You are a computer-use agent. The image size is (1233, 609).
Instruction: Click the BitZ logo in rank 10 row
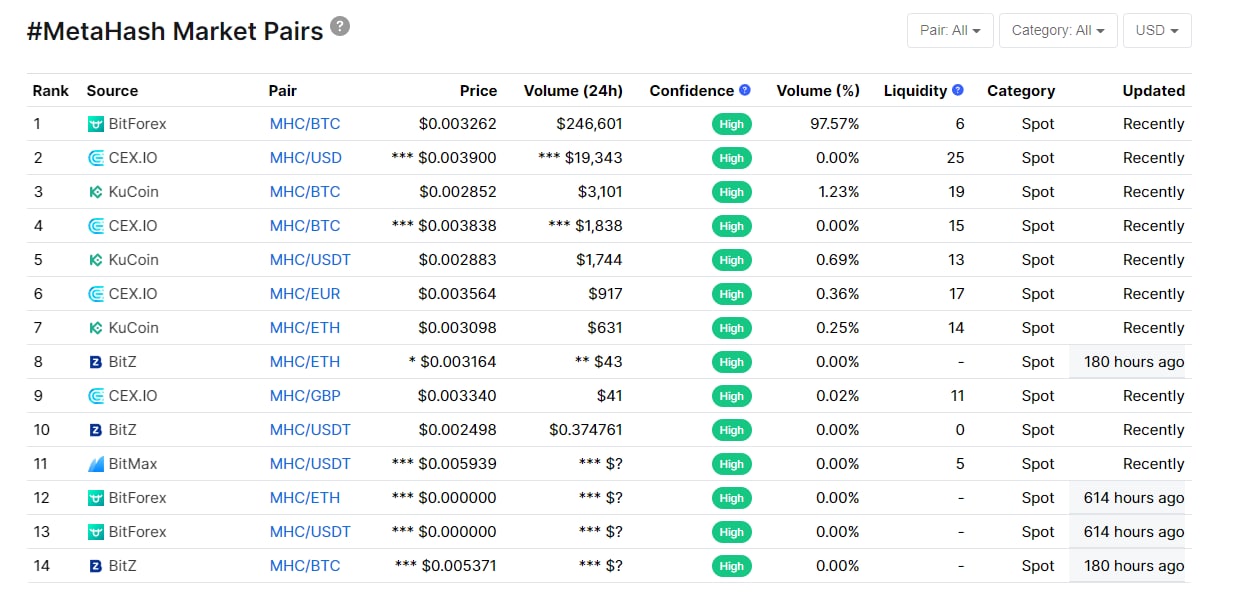tap(96, 430)
